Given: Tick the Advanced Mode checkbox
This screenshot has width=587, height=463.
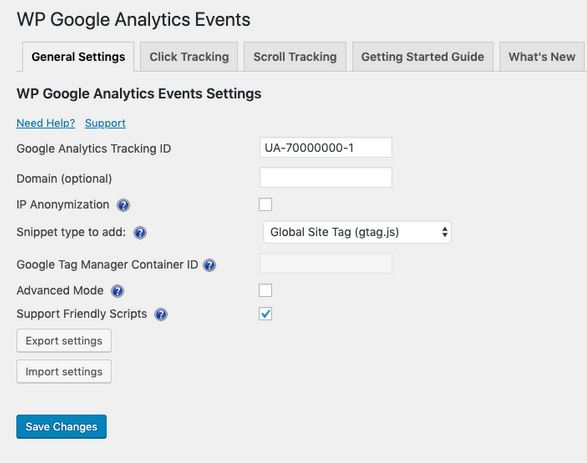Looking at the screenshot, I should pyautogui.click(x=265, y=290).
